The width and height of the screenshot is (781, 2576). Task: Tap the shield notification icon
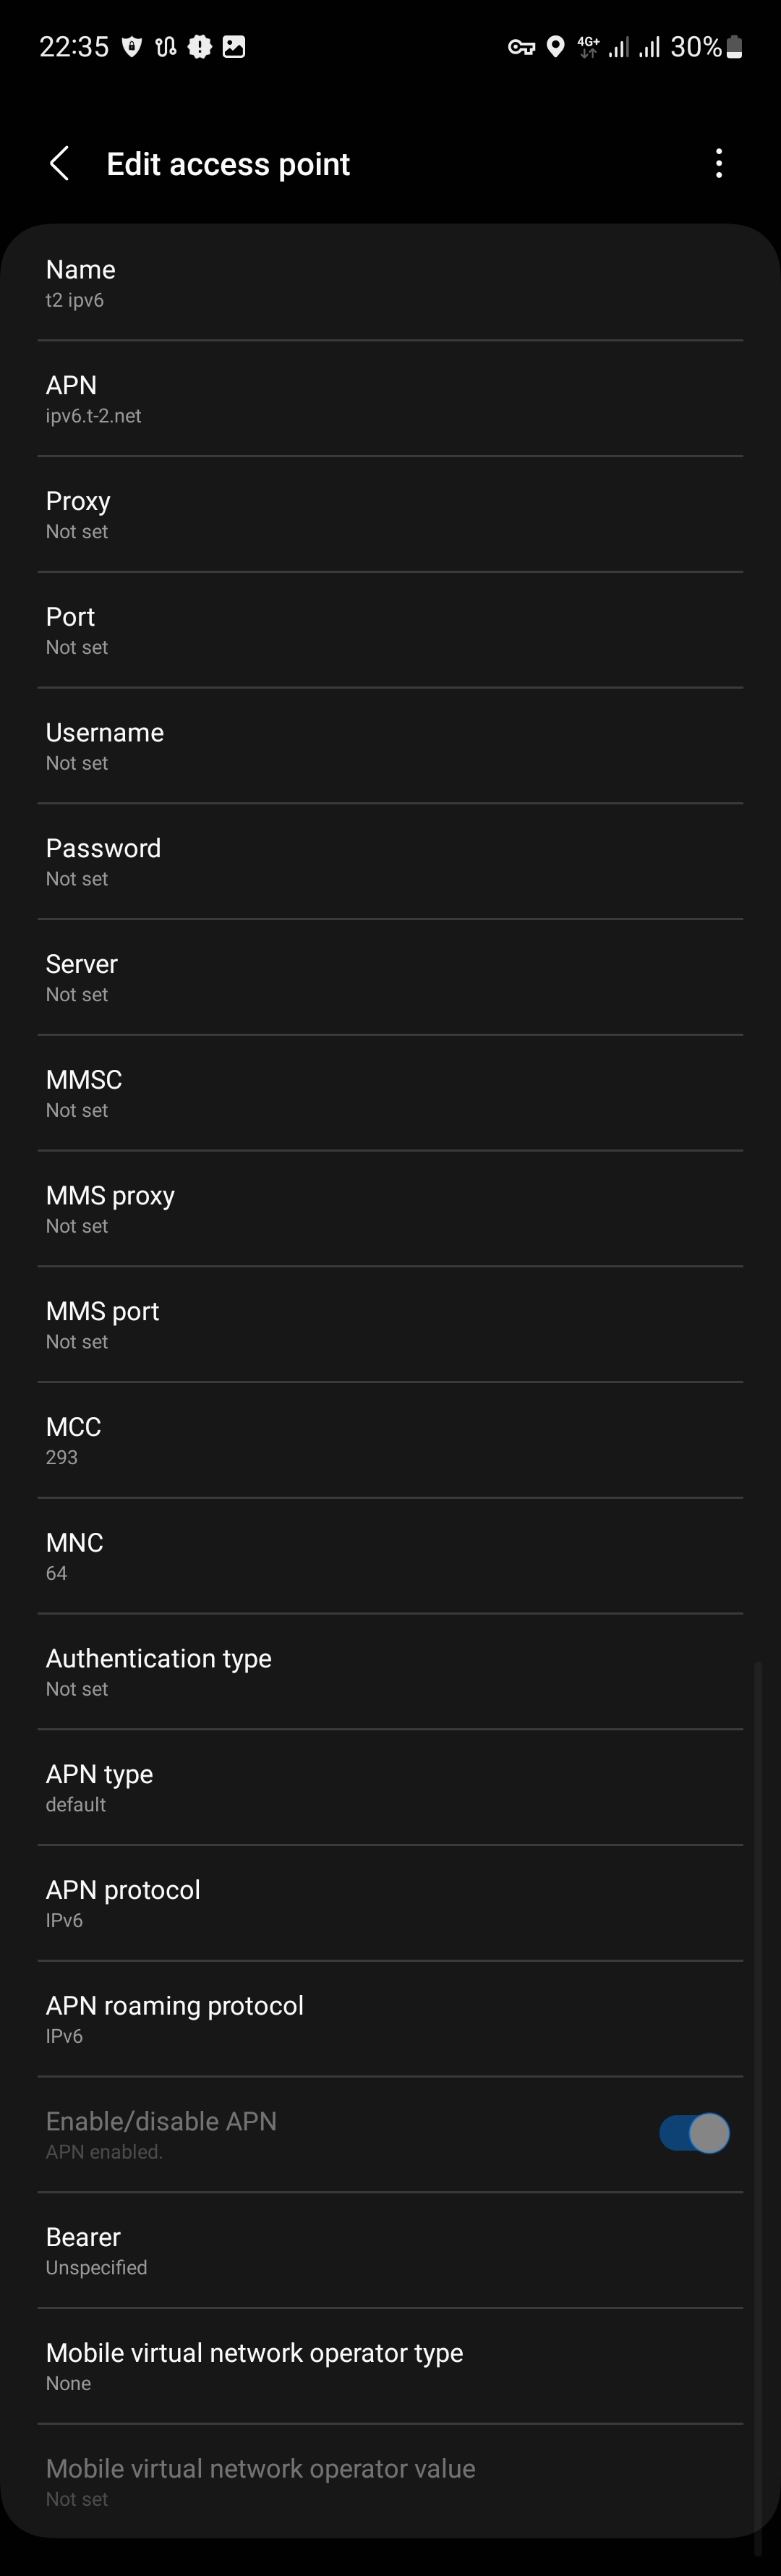coord(132,47)
